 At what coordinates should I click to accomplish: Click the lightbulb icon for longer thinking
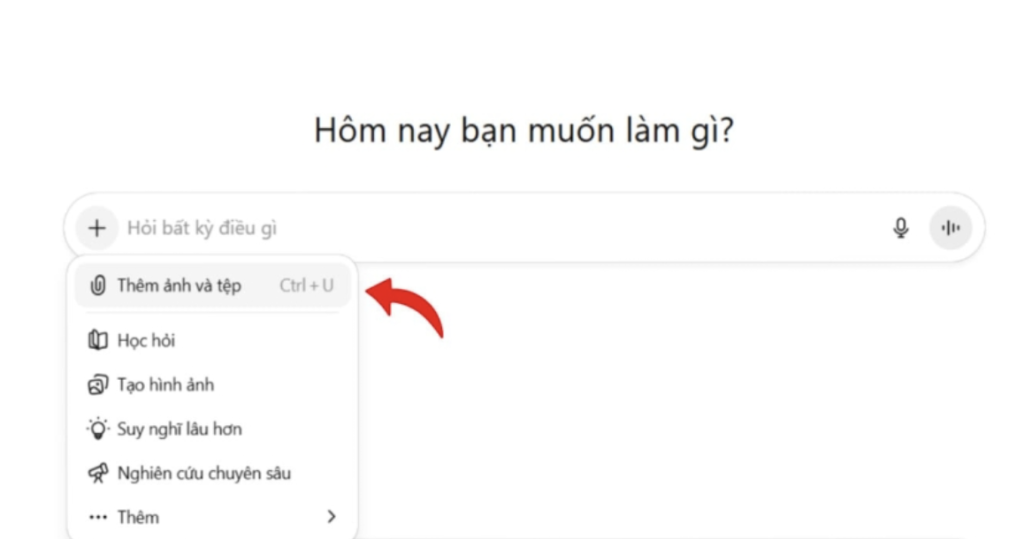98,429
